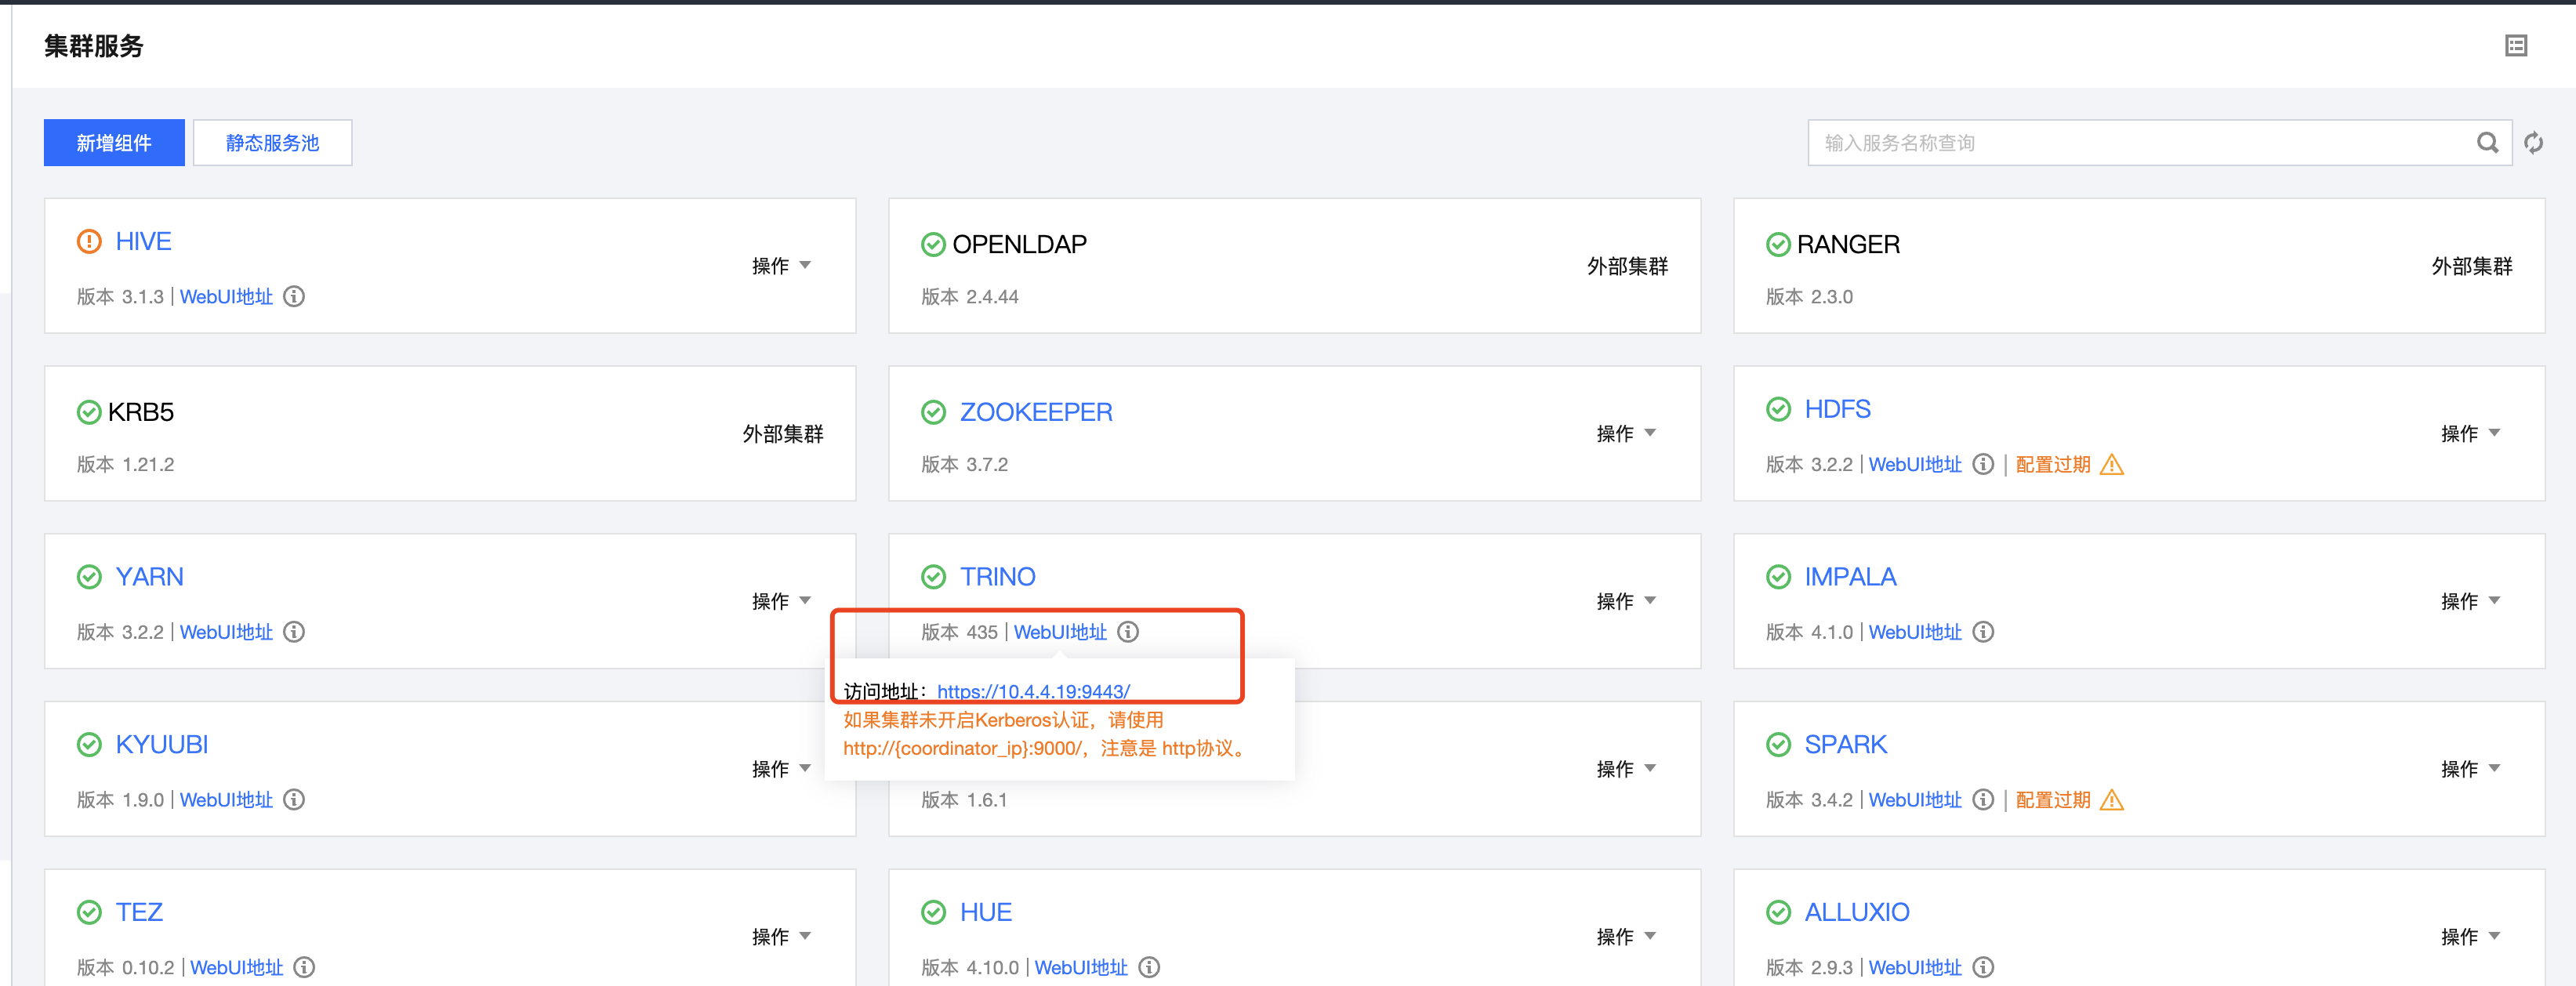Screen dimensions: 2576x986
Task: Expand the 操作 dropdown for ZOOKEEPER
Action: 1625,434
